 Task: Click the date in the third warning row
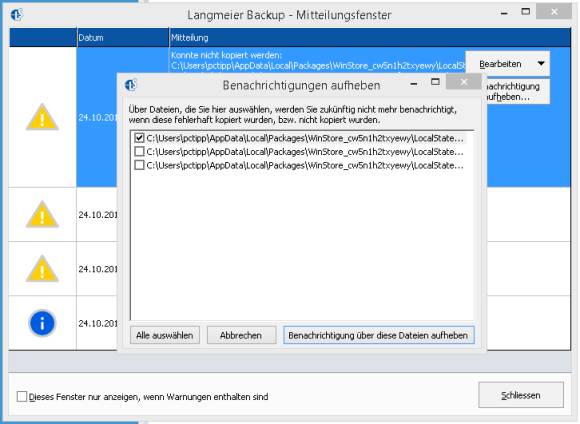[x=98, y=269]
